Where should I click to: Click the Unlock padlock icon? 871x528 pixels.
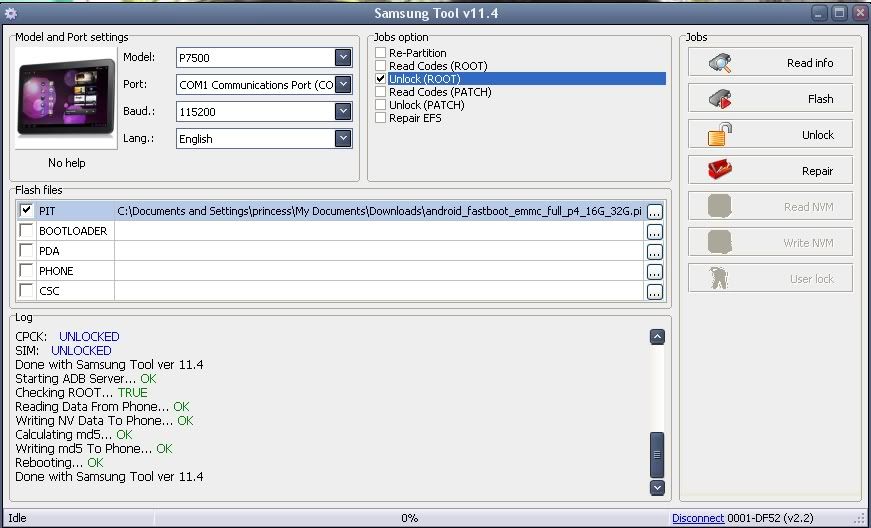pos(720,134)
